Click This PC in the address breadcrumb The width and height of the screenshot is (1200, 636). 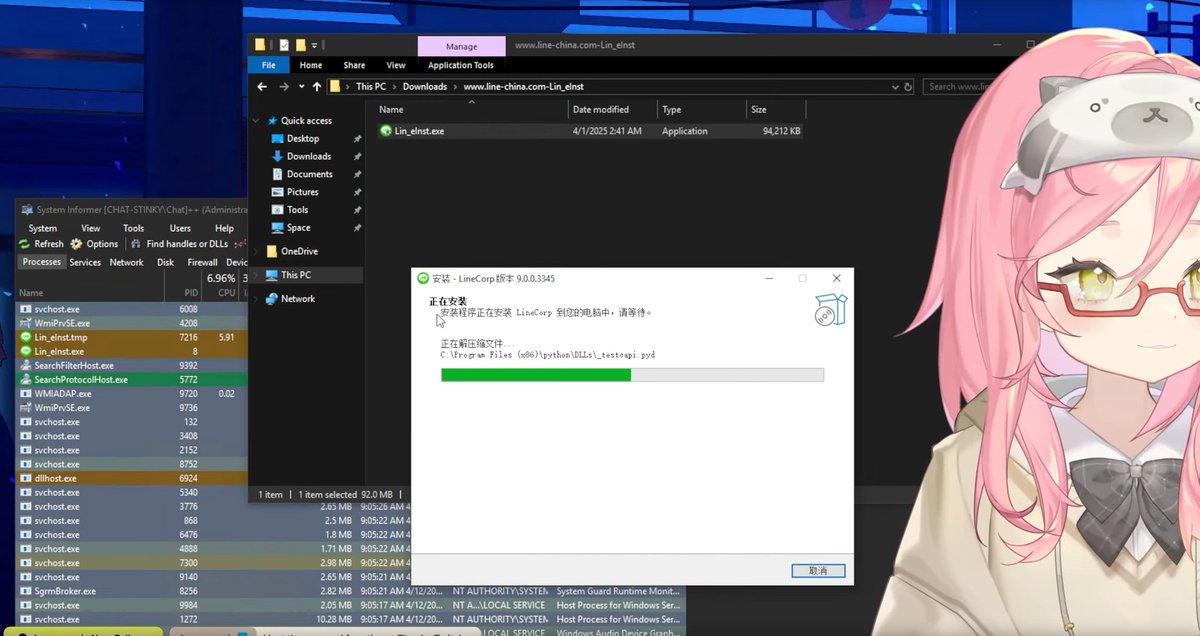373,87
